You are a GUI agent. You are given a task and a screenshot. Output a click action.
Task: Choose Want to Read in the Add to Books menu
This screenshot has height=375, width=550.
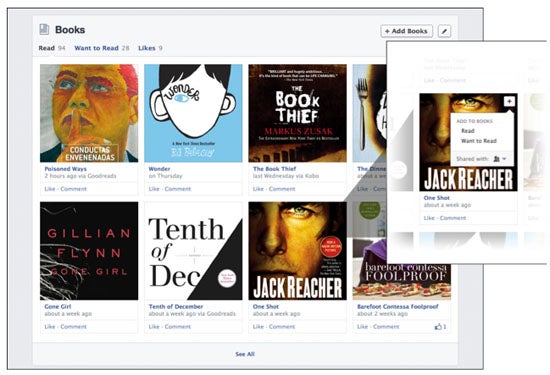point(479,141)
